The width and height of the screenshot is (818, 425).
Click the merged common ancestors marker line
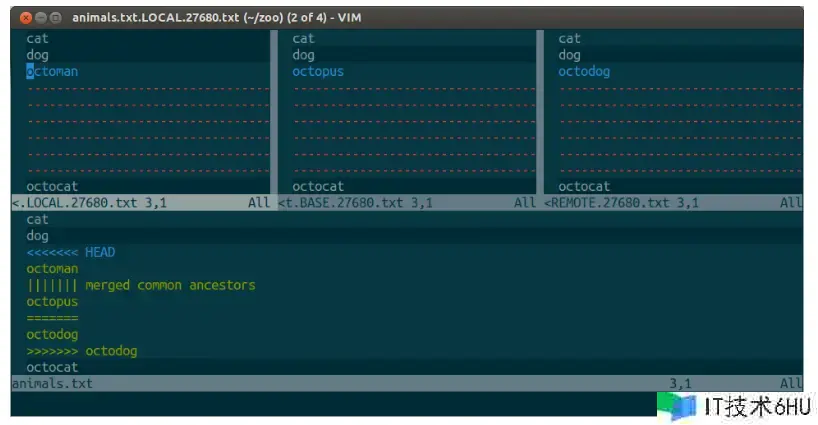pyautogui.click(x=141, y=285)
